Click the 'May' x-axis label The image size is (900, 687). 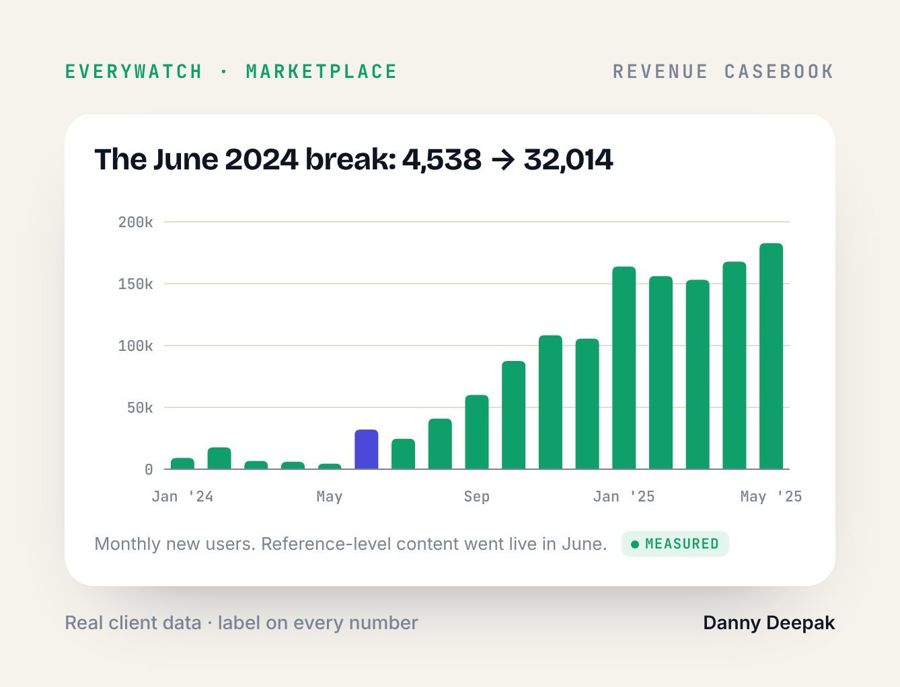(x=329, y=496)
